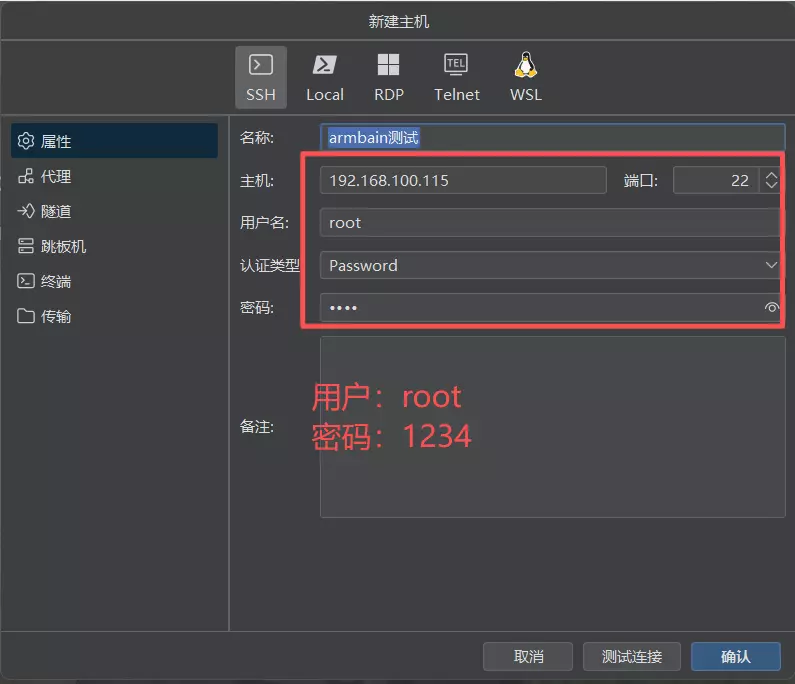Click the 端口 port number field
The height and width of the screenshot is (684, 795).
pyautogui.click(x=716, y=181)
